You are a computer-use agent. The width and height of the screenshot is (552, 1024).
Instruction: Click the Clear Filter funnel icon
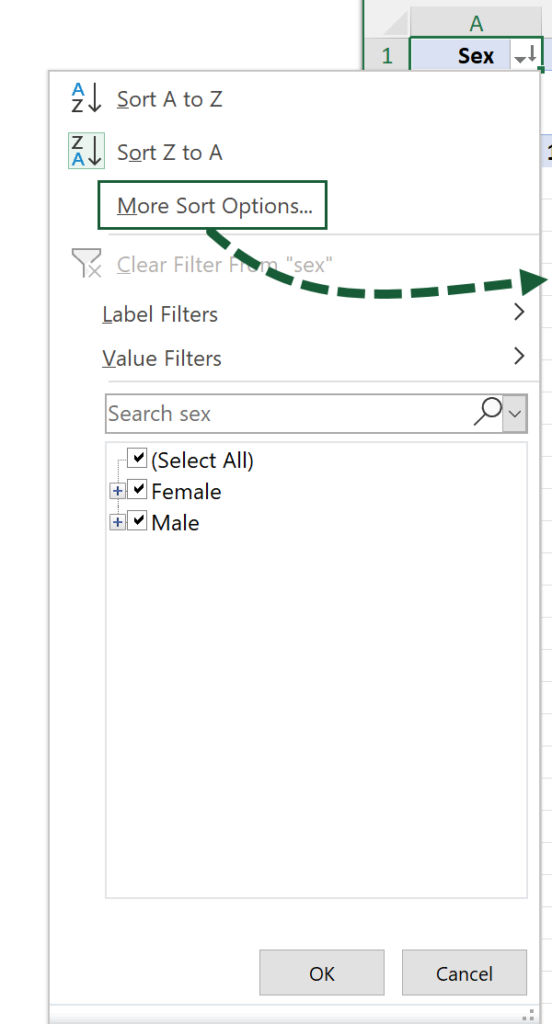click(x=86, y=263)
